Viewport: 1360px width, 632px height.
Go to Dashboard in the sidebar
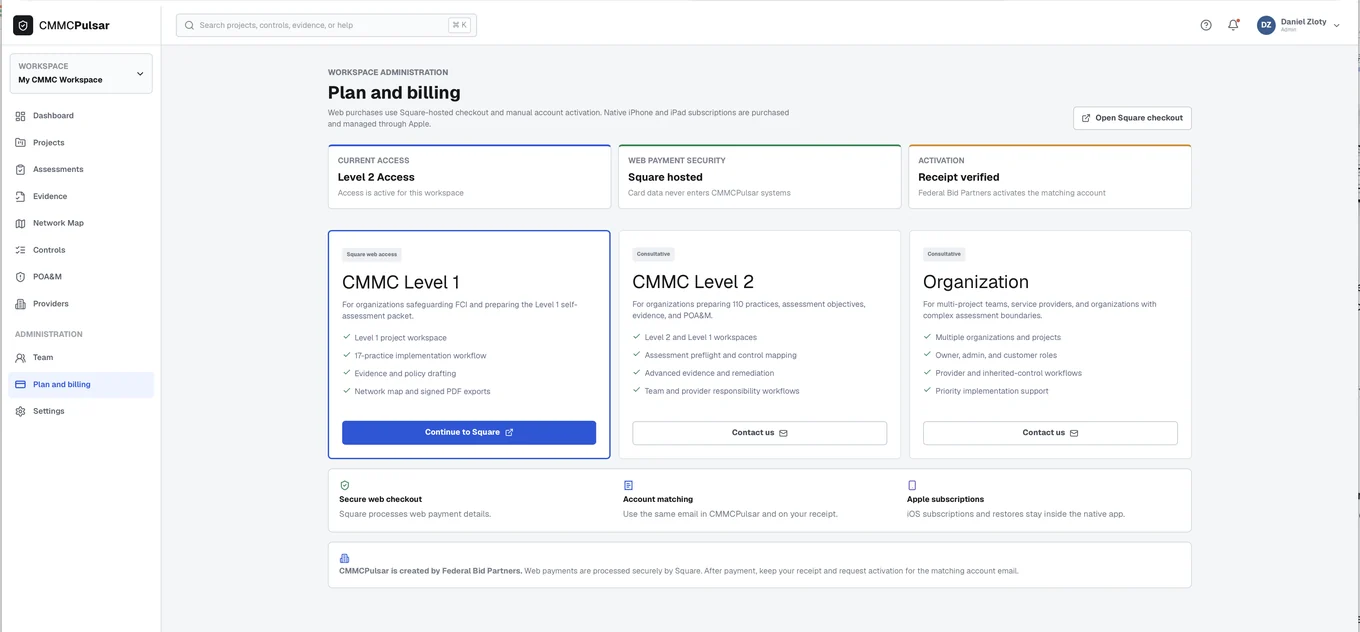pos(81,116)
